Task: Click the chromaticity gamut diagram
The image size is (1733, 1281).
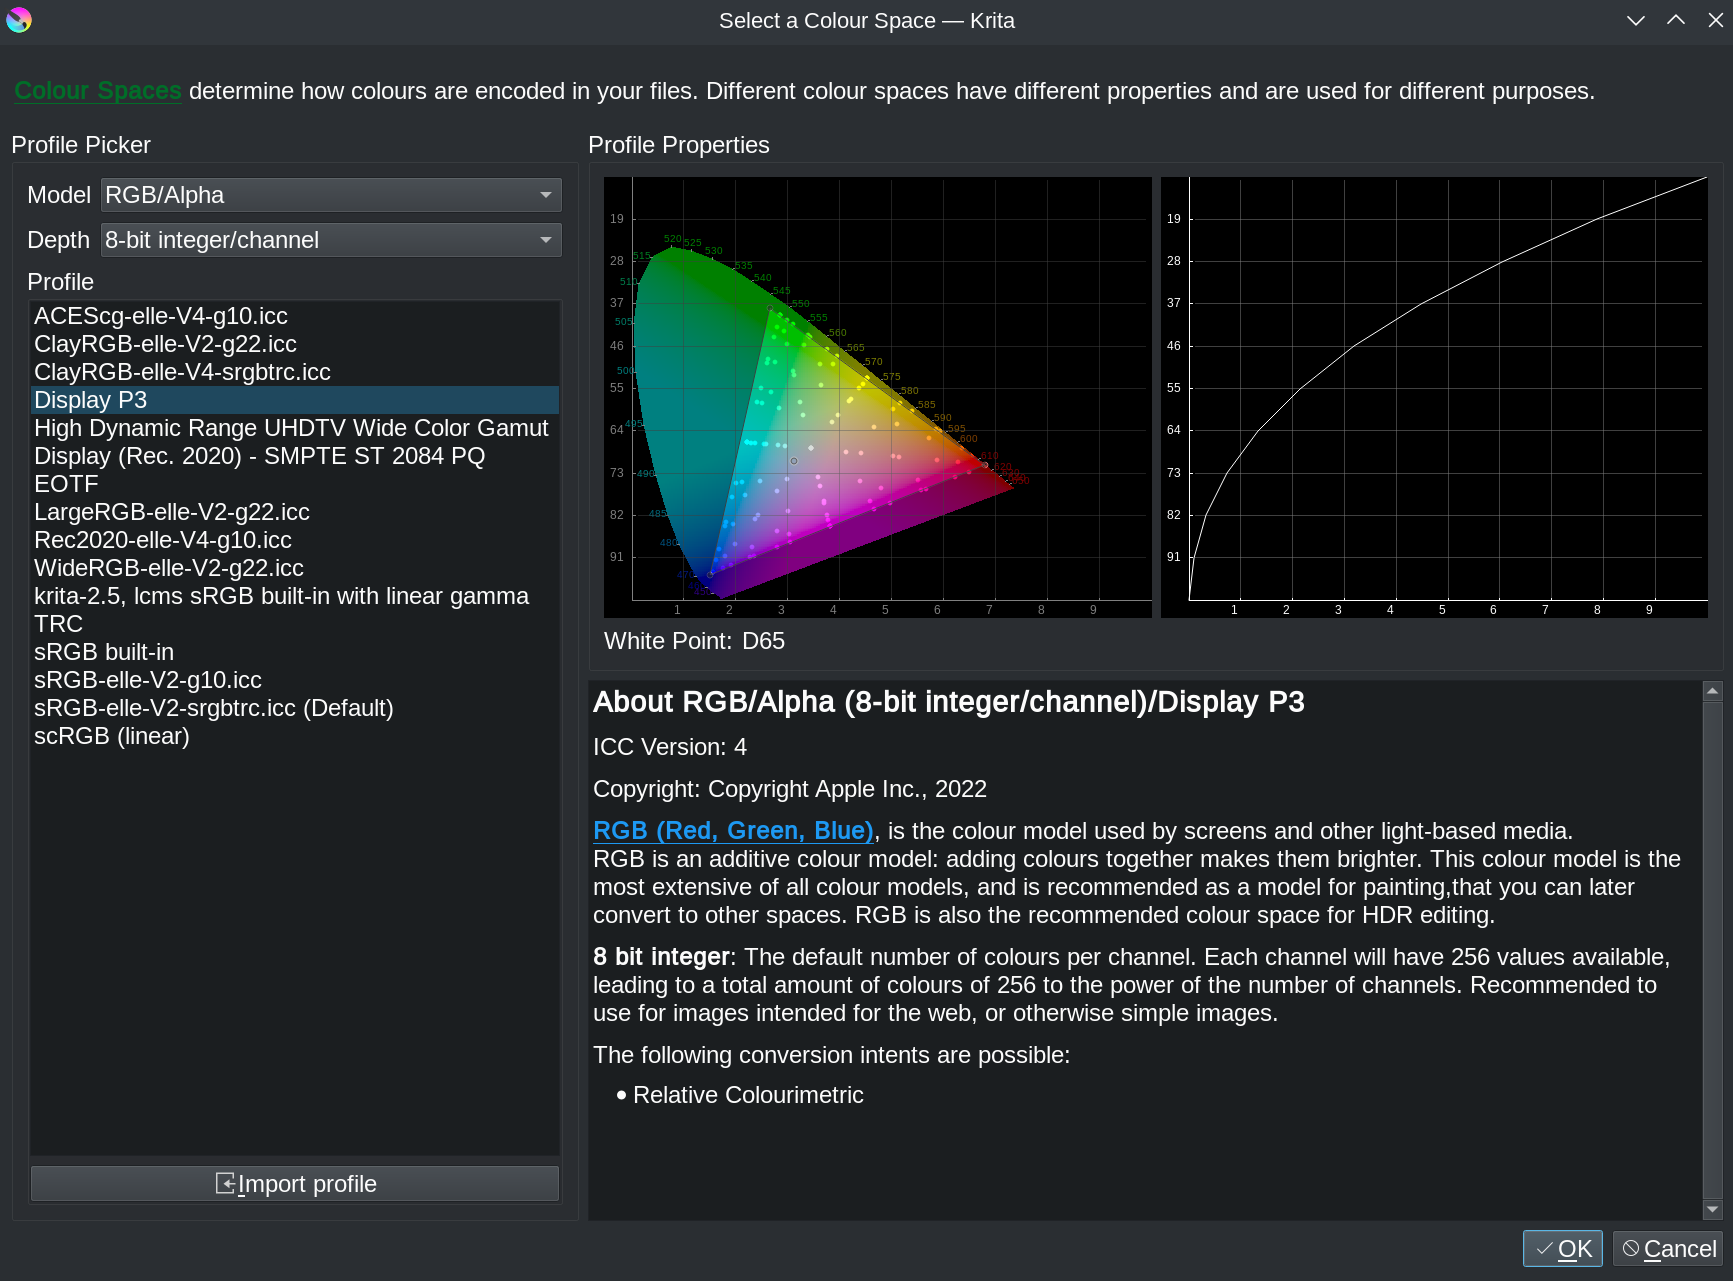Action: click(x=878, y=398)
